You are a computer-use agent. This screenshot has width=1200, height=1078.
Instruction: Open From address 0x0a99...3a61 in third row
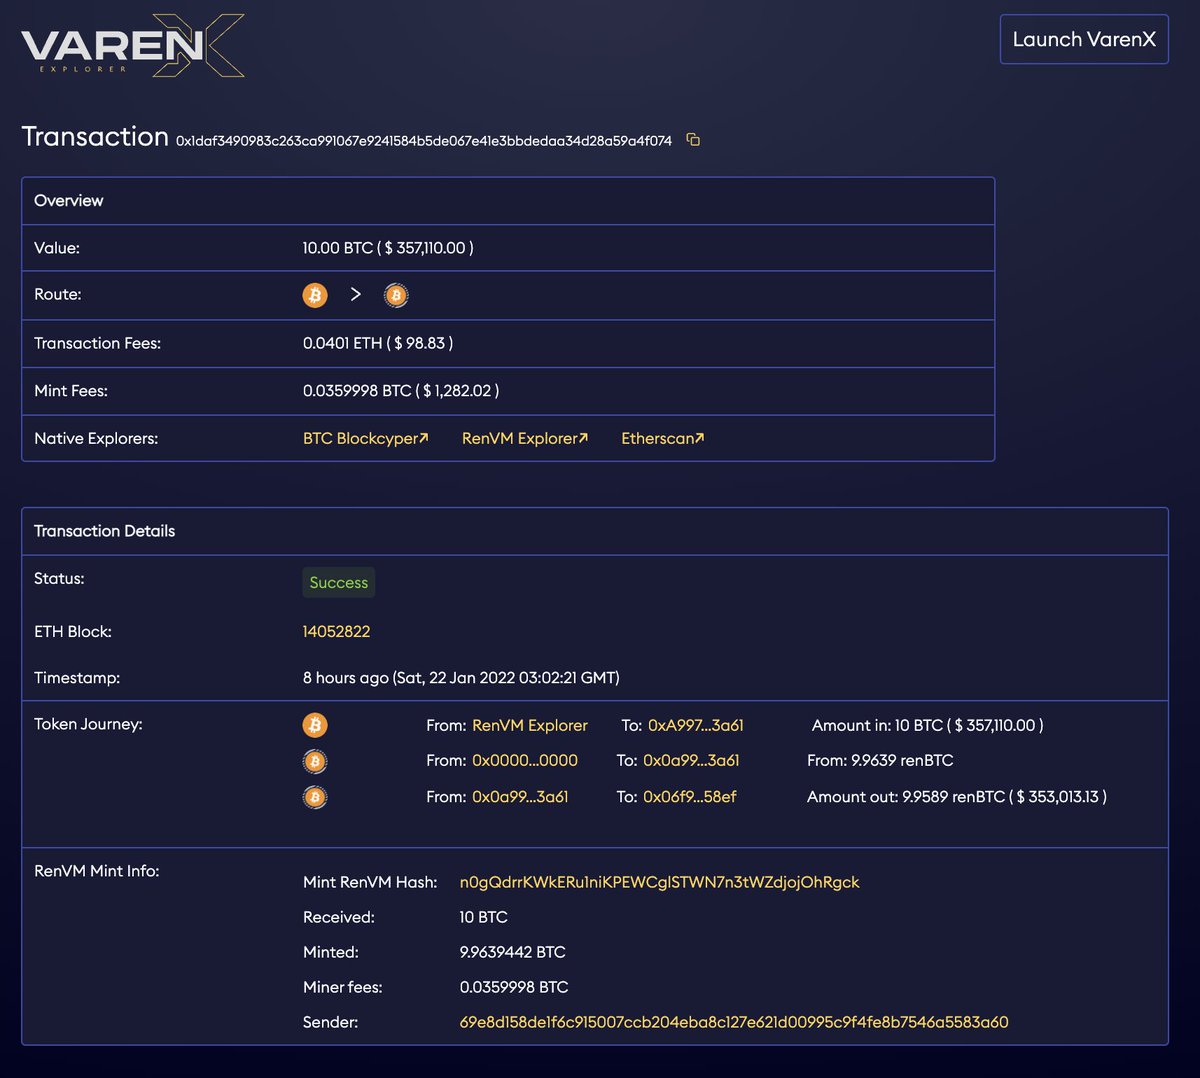point(520,796)
